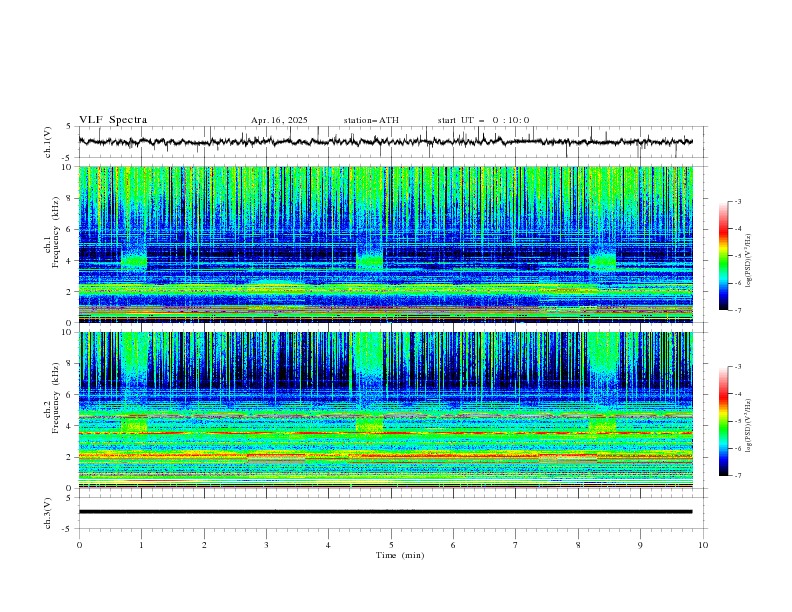This screenshot has height=612, width=792.
Task: Click the ch.1 'Frequency (kHz)' axis label
Action: point(56,233)
